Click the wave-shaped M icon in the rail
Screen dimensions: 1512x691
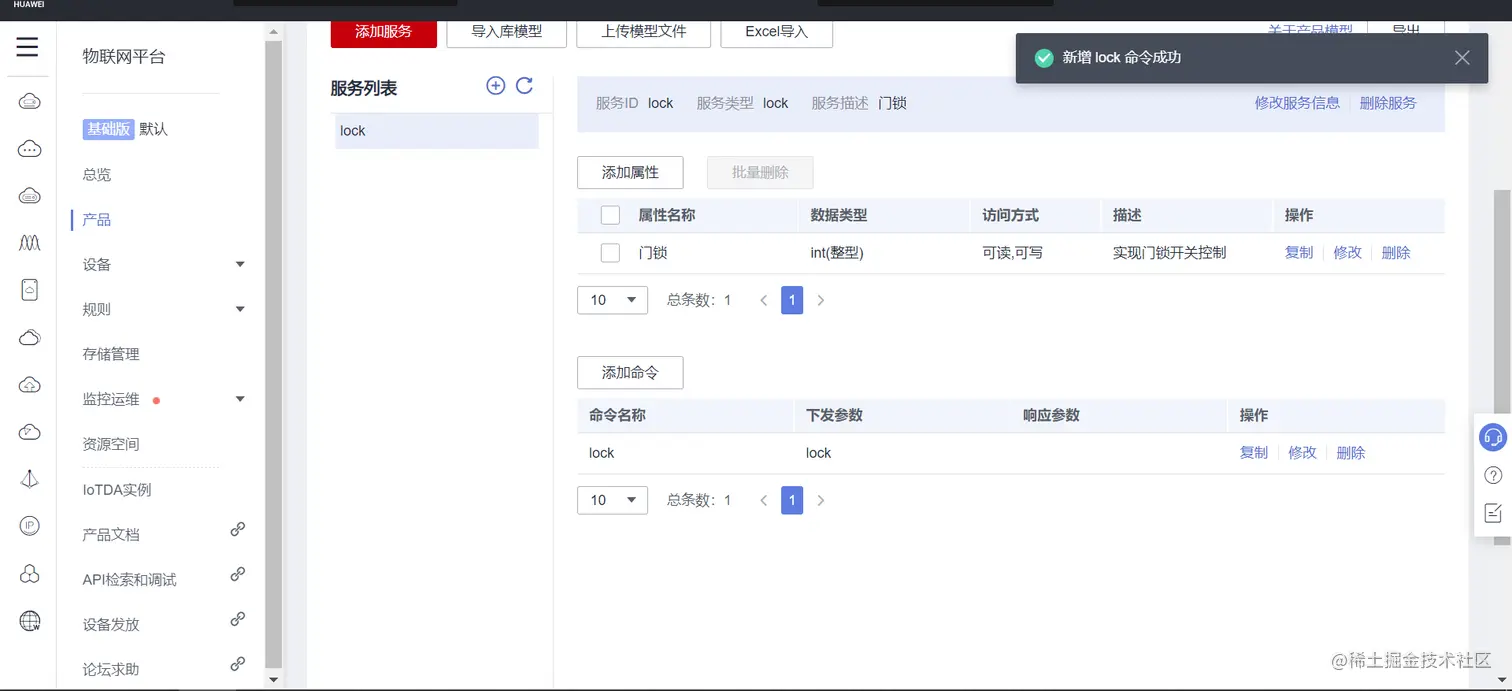point(29,243)
